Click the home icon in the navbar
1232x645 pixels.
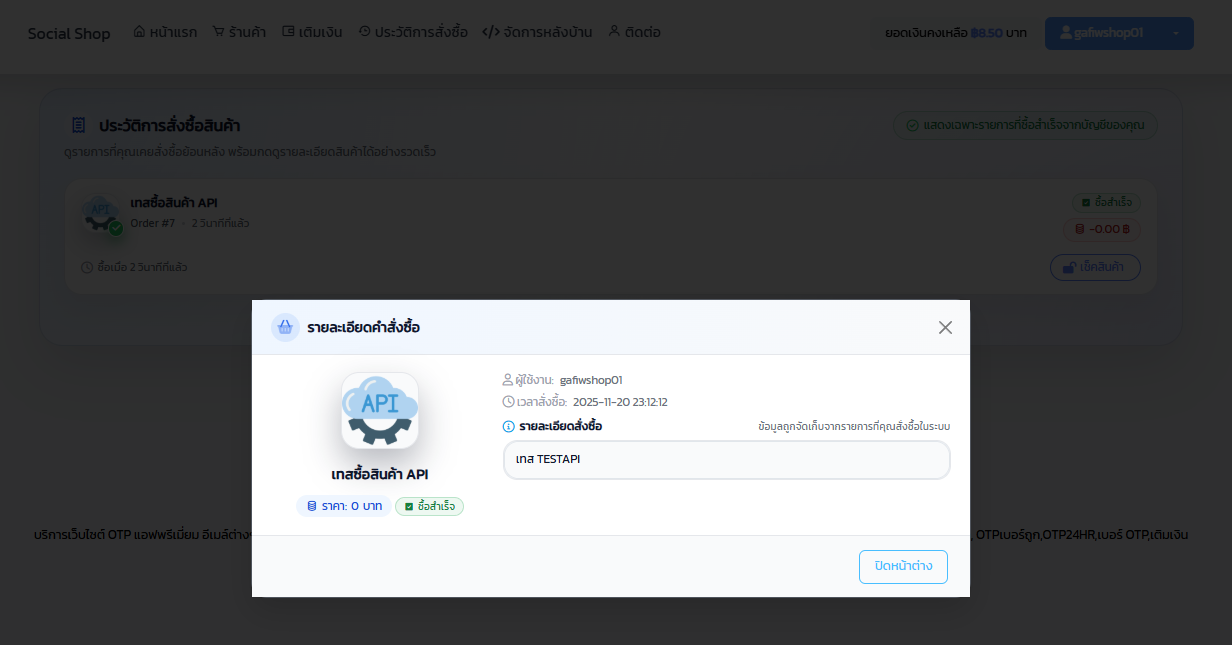pos(139,31)
